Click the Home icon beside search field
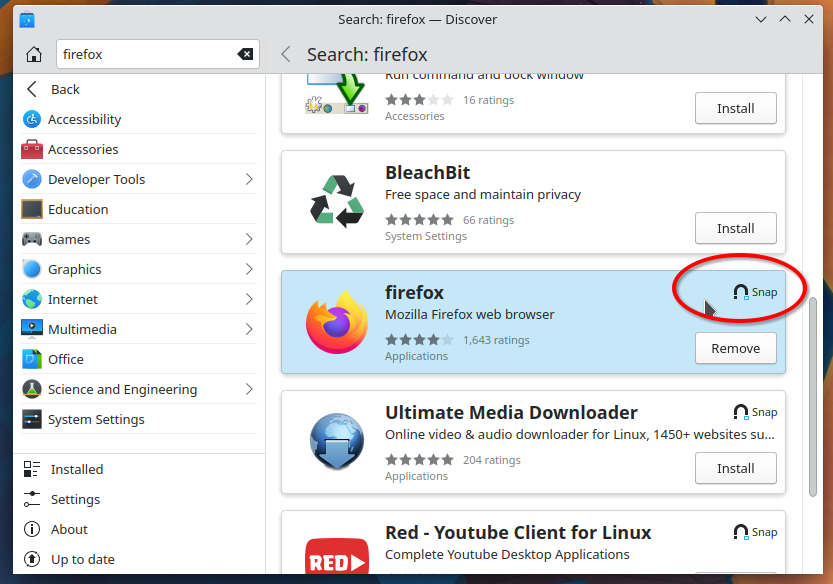 (x=34, y=54)
